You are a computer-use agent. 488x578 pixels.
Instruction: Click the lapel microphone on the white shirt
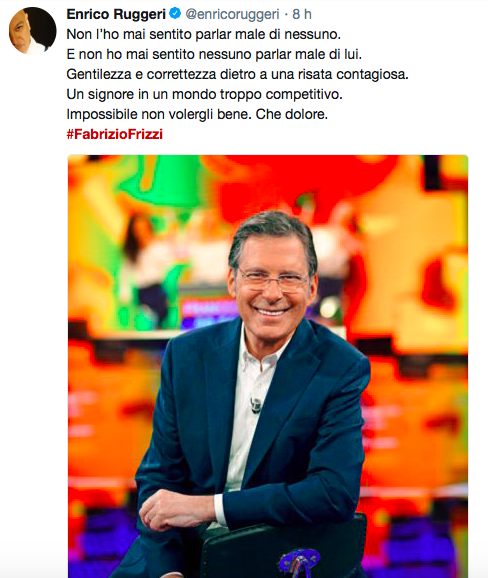click(256, 405)
